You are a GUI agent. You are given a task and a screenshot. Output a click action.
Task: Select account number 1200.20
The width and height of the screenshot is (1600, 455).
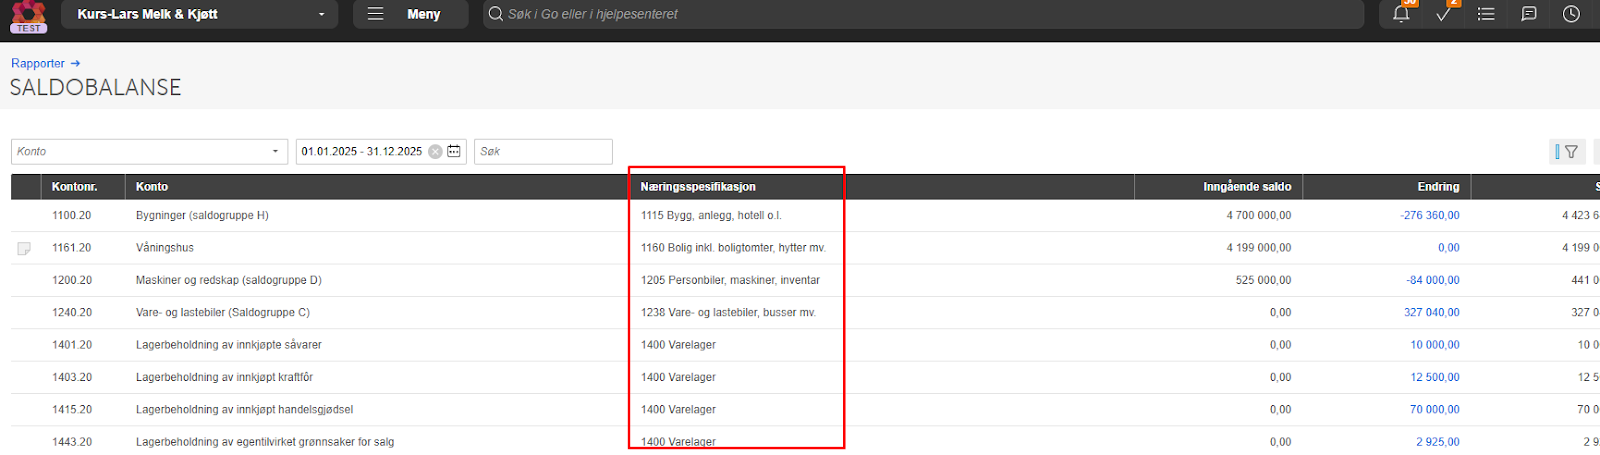point(72,280)
